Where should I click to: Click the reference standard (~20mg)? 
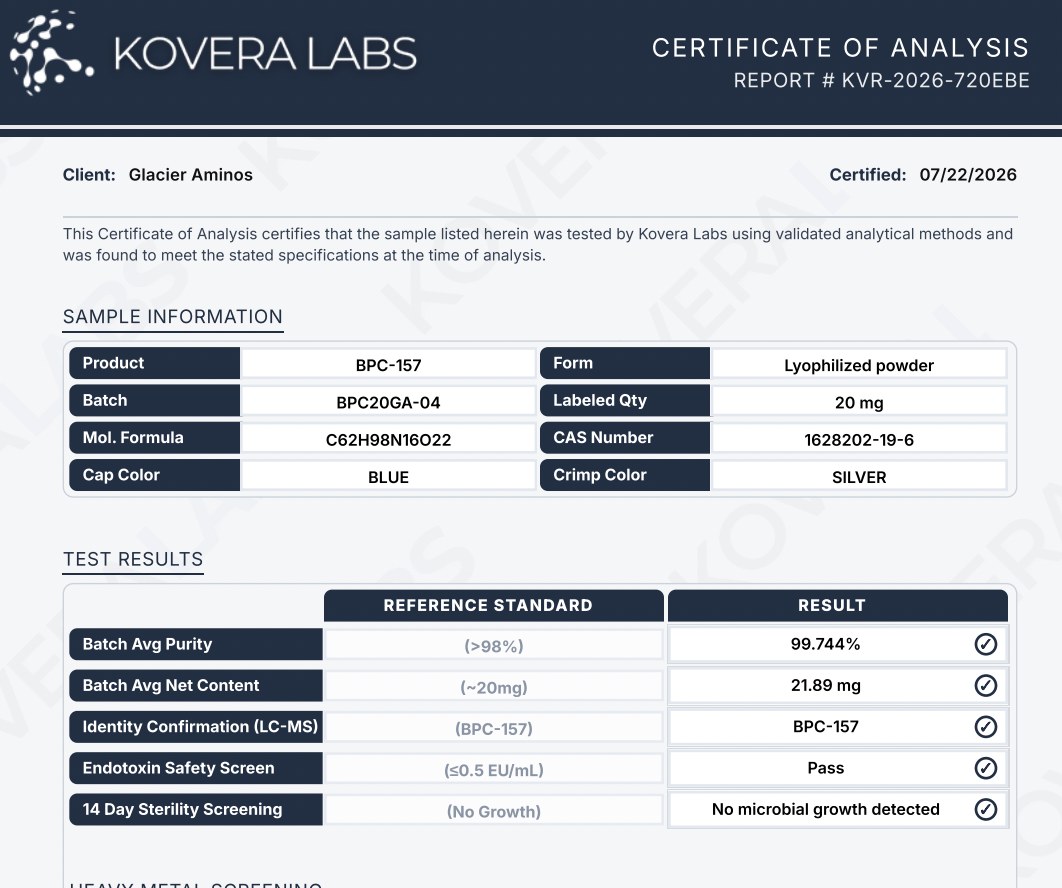494,687
